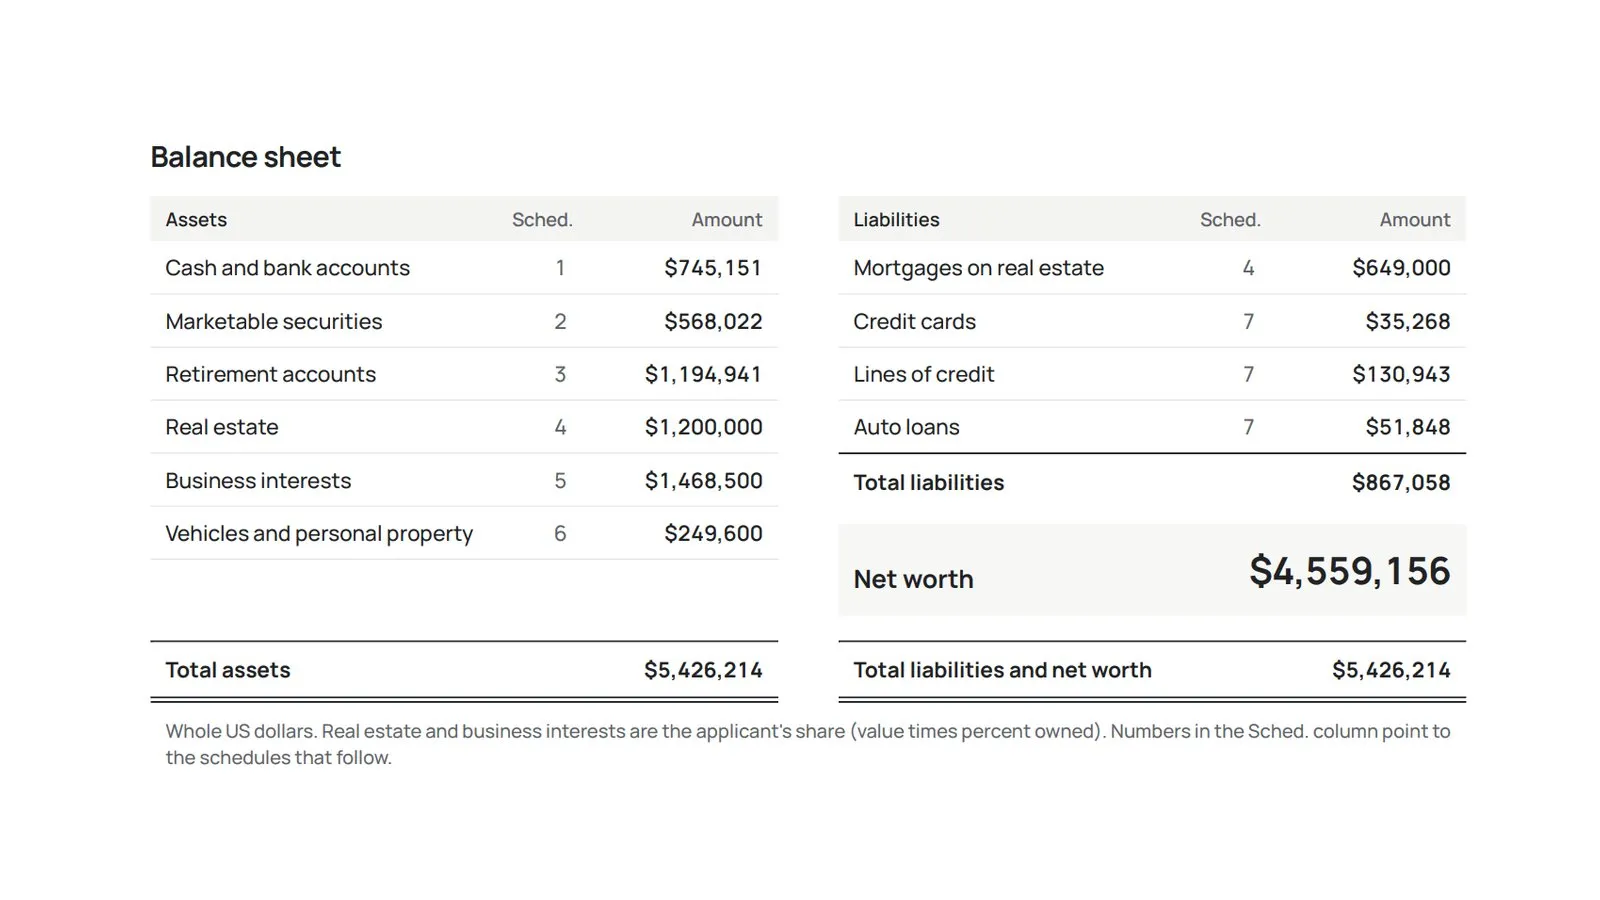This screenshot has width=1600, height=900.
Task: Click the $649,000 mortgage amount
Action: pyautogui.click(x=1401, y=268)
